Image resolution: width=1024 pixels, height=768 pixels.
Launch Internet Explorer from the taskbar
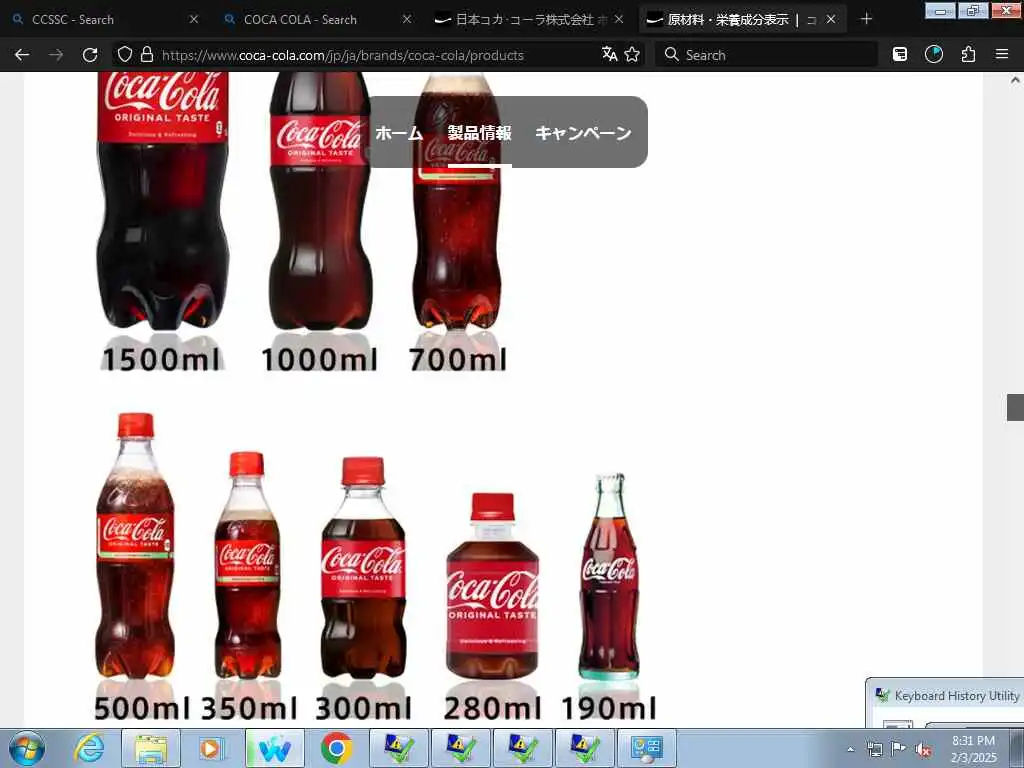coord(89,748)
